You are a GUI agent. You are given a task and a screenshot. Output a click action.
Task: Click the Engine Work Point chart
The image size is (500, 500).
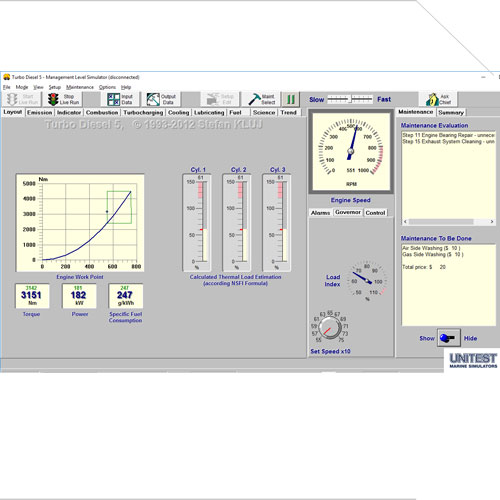coord(80,223)
